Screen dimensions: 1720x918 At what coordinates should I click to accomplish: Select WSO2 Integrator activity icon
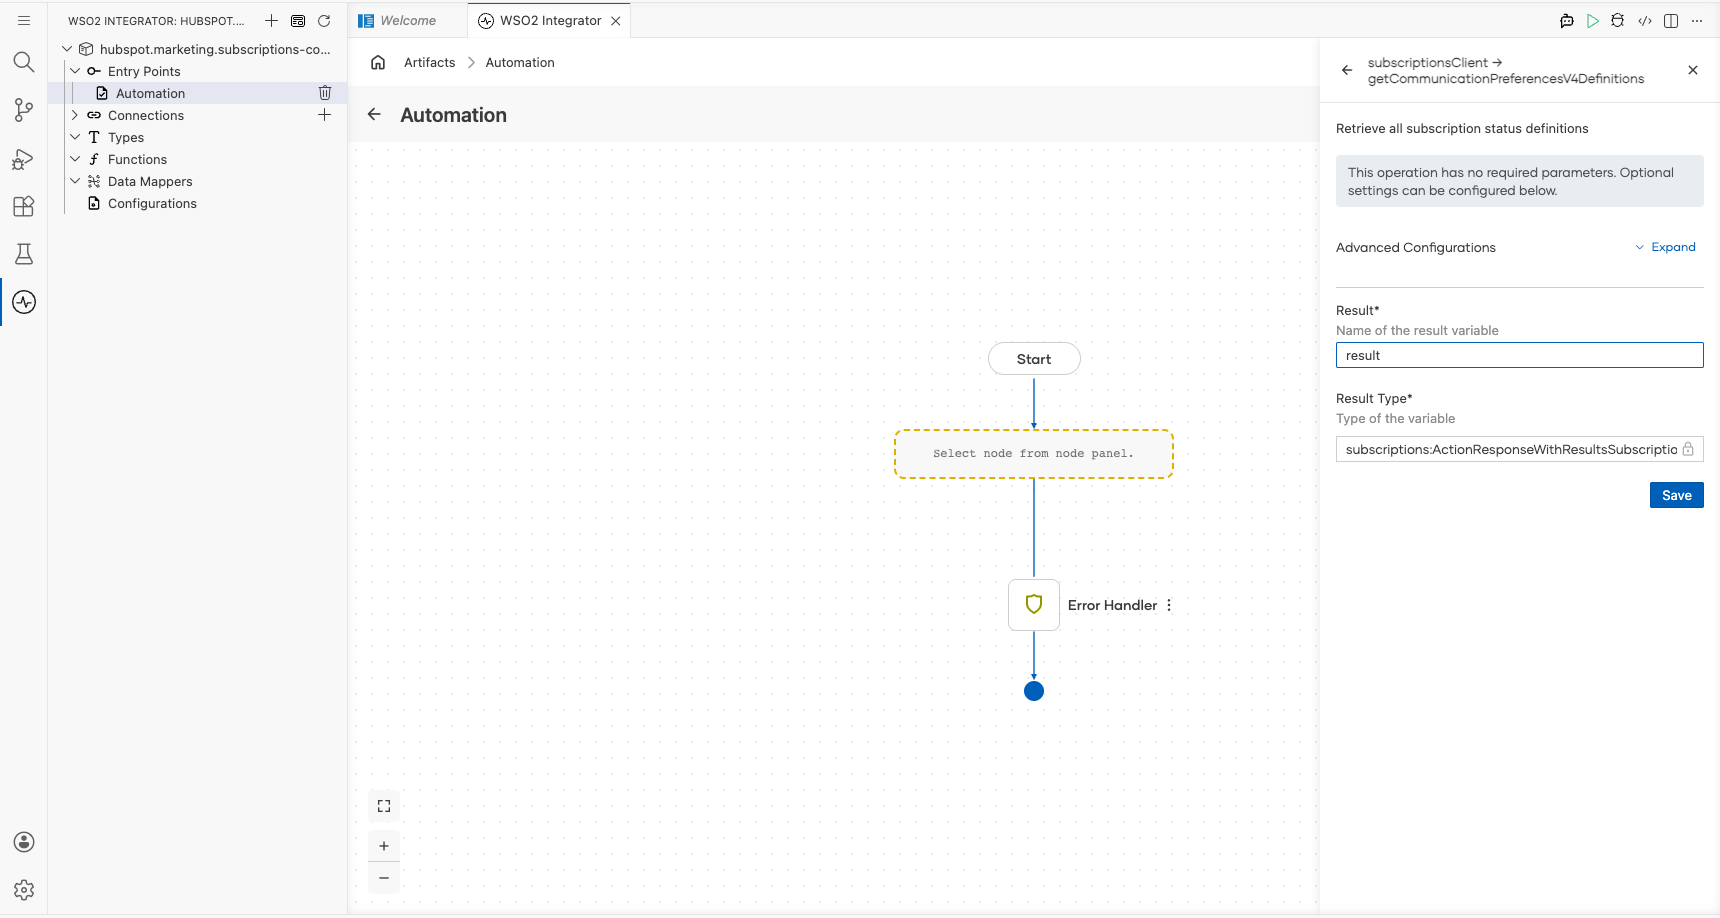click(x=24, y=302)
